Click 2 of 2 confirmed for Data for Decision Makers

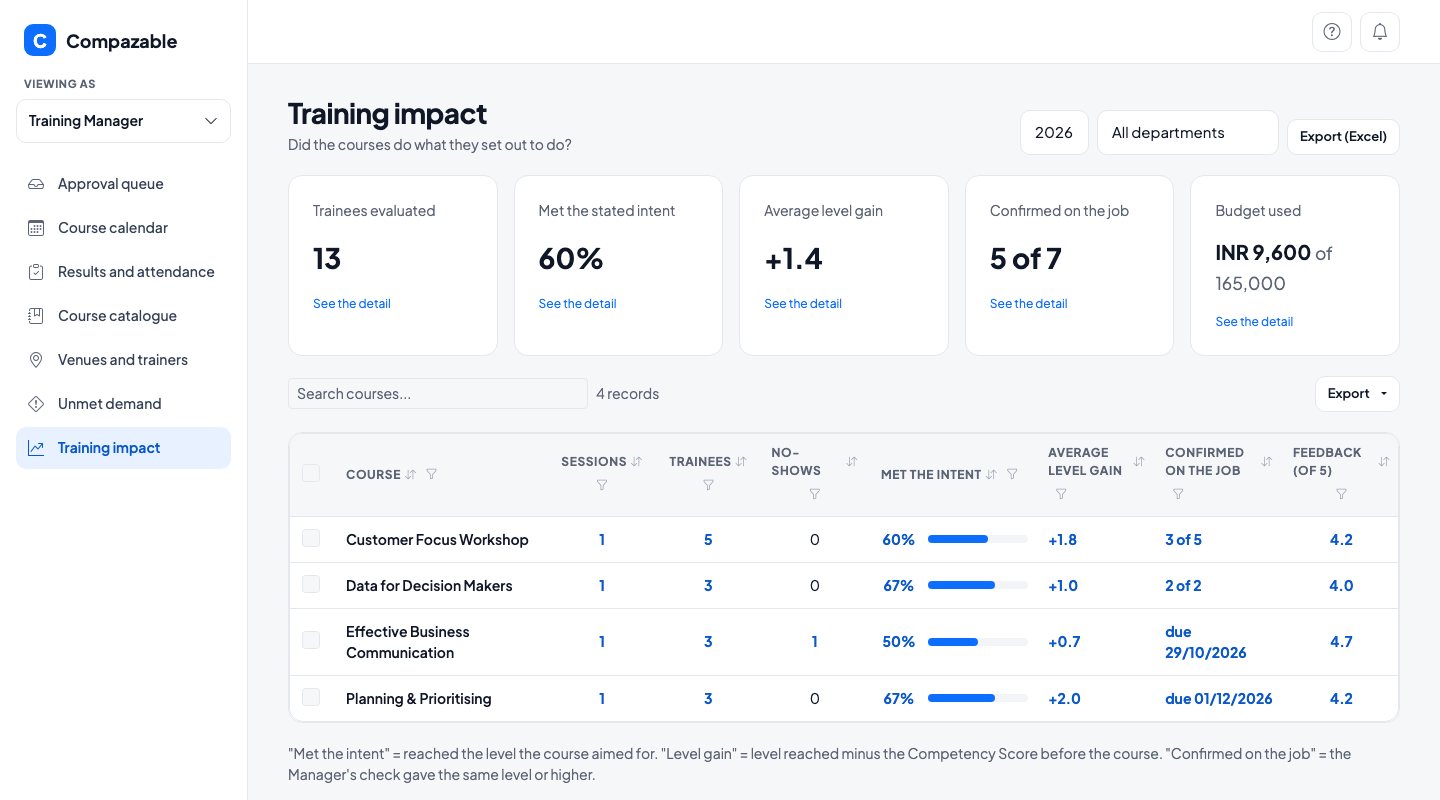coord(1183,586)
